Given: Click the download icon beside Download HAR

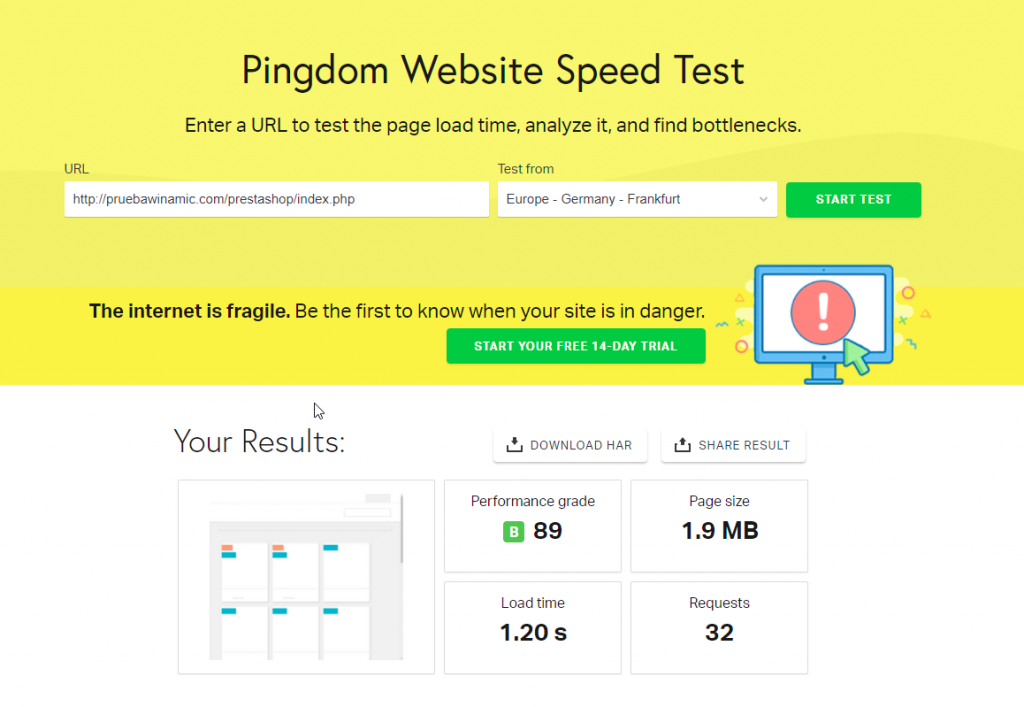Looking at the screenshot, I should click(x=515, y=445).
